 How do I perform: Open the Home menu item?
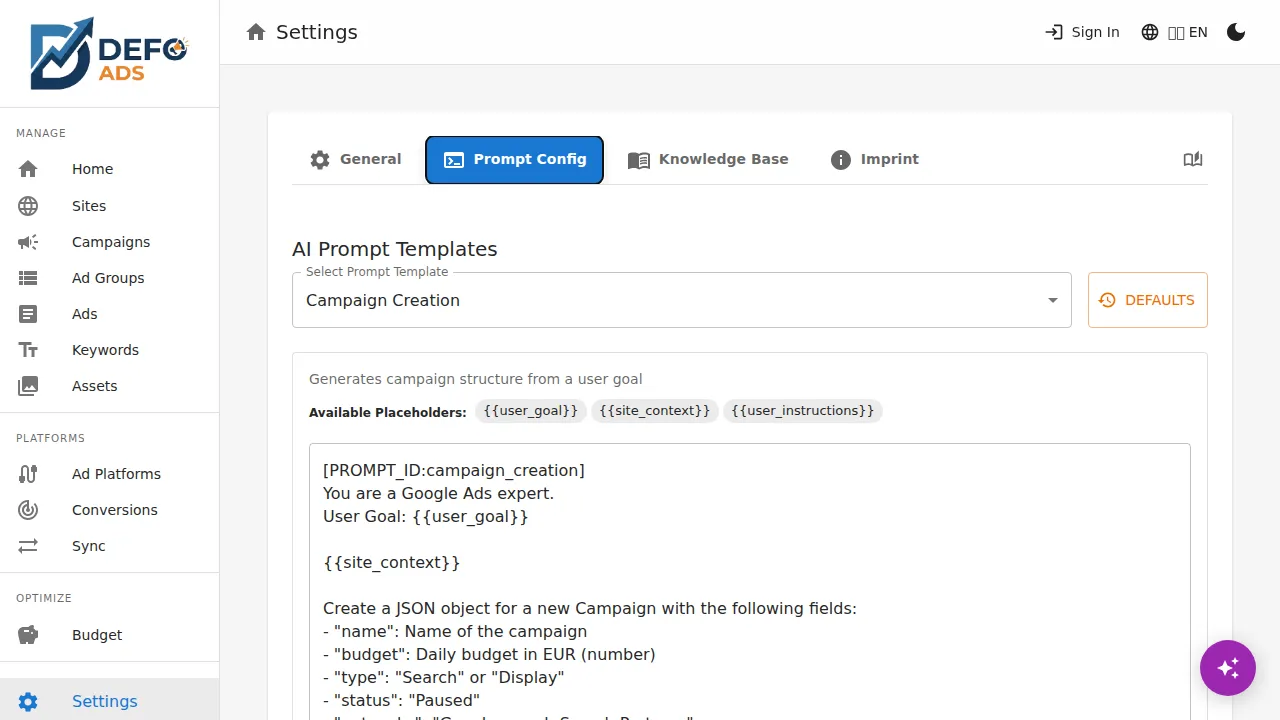click(x=109, y=169)
